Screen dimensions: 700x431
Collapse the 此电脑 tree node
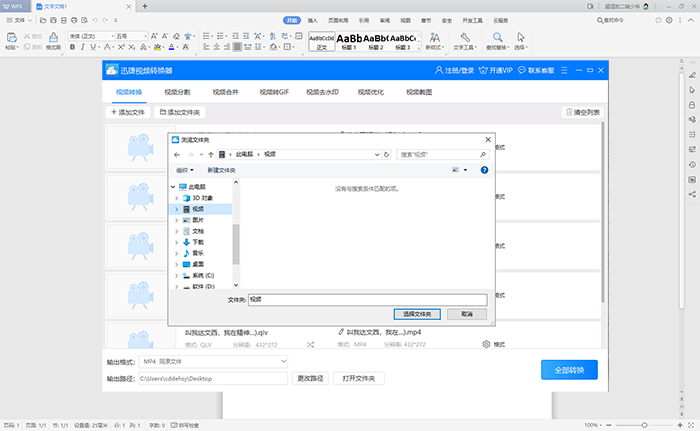pos(173,187)
